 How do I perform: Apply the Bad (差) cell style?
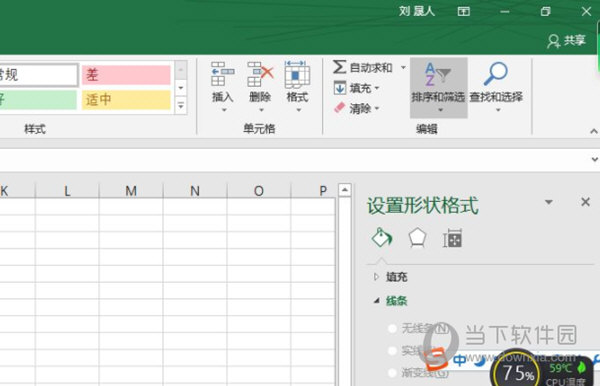[126, 75]
